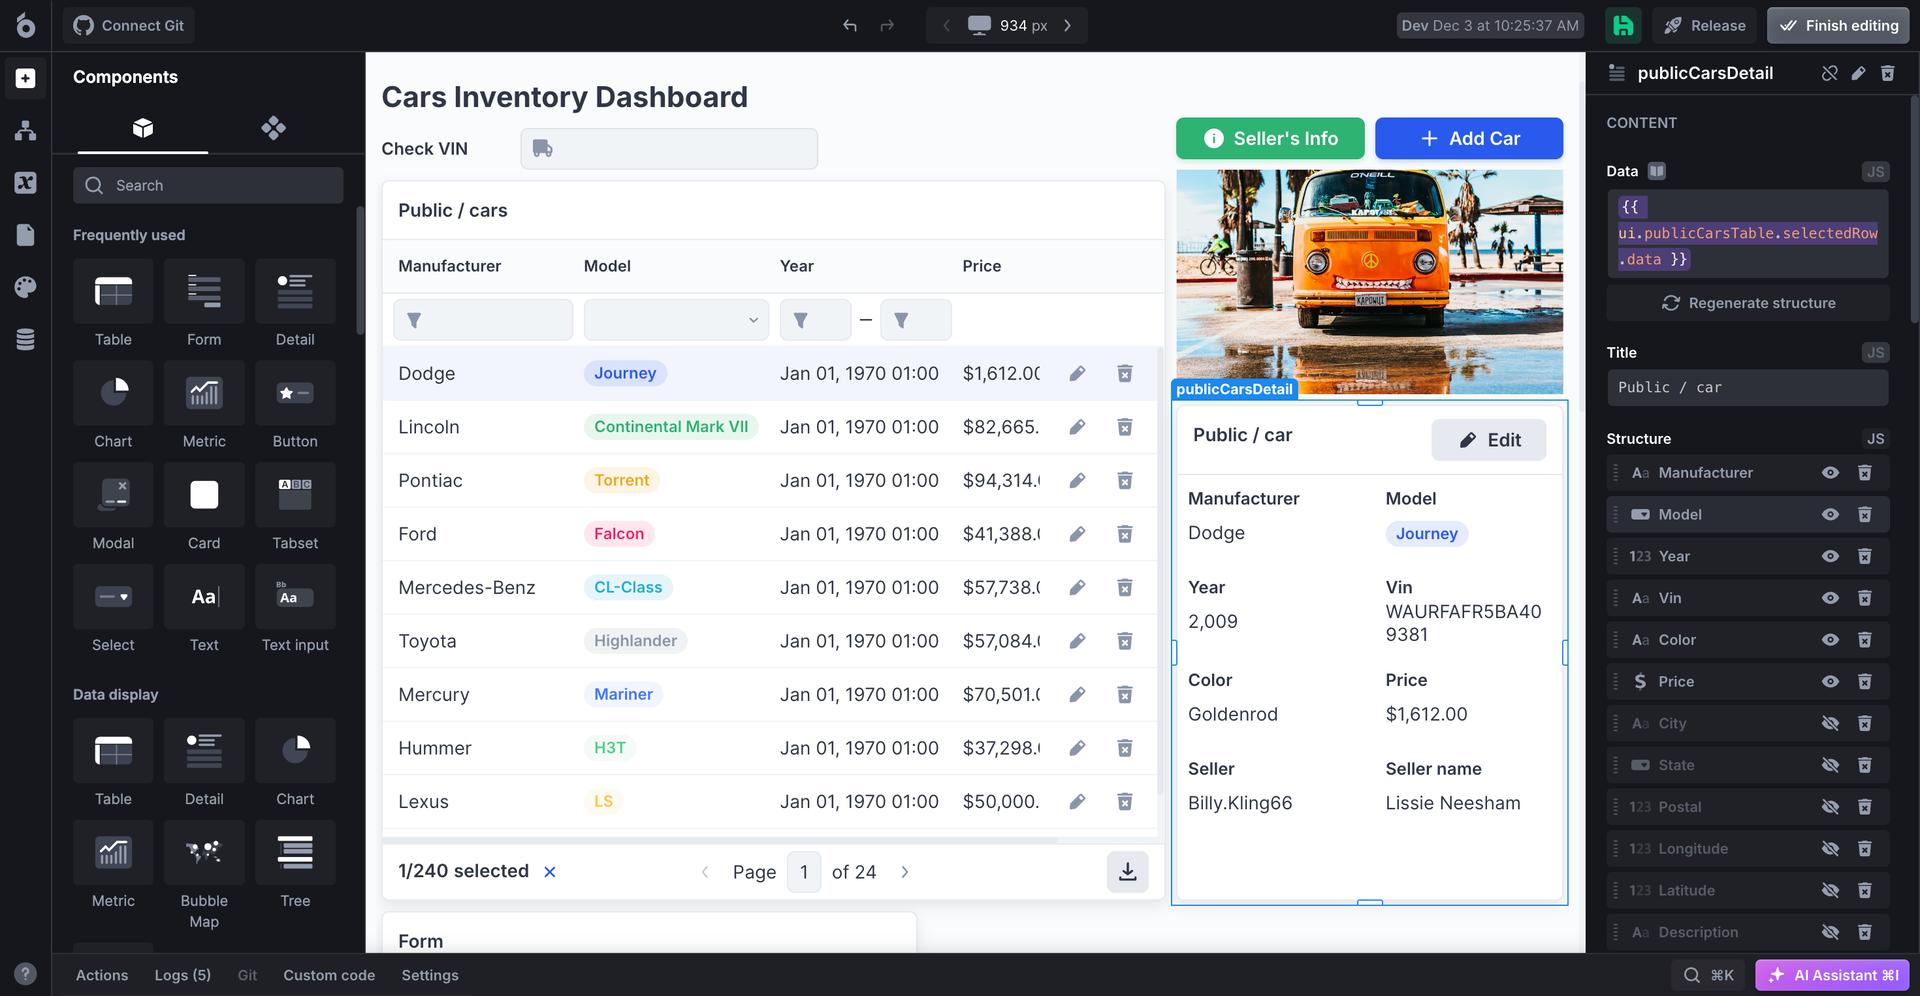The width and height of the screenshot is (1920, 996).
Task: Open the Model filter dropdown
Action: click(676, 320)
